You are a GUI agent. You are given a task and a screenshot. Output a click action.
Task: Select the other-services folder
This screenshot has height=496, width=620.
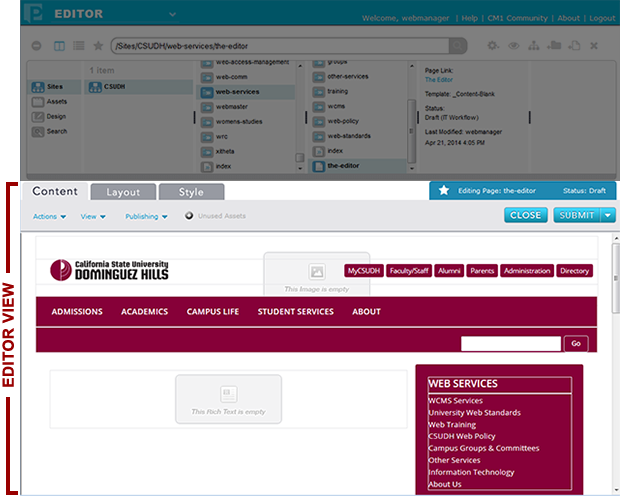(340, 76)
